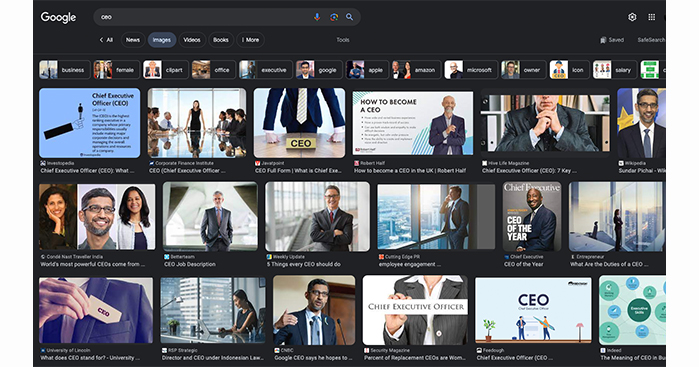Open the Tools options
The height and width of the screenshot is (367, 699).
[343, 40]
